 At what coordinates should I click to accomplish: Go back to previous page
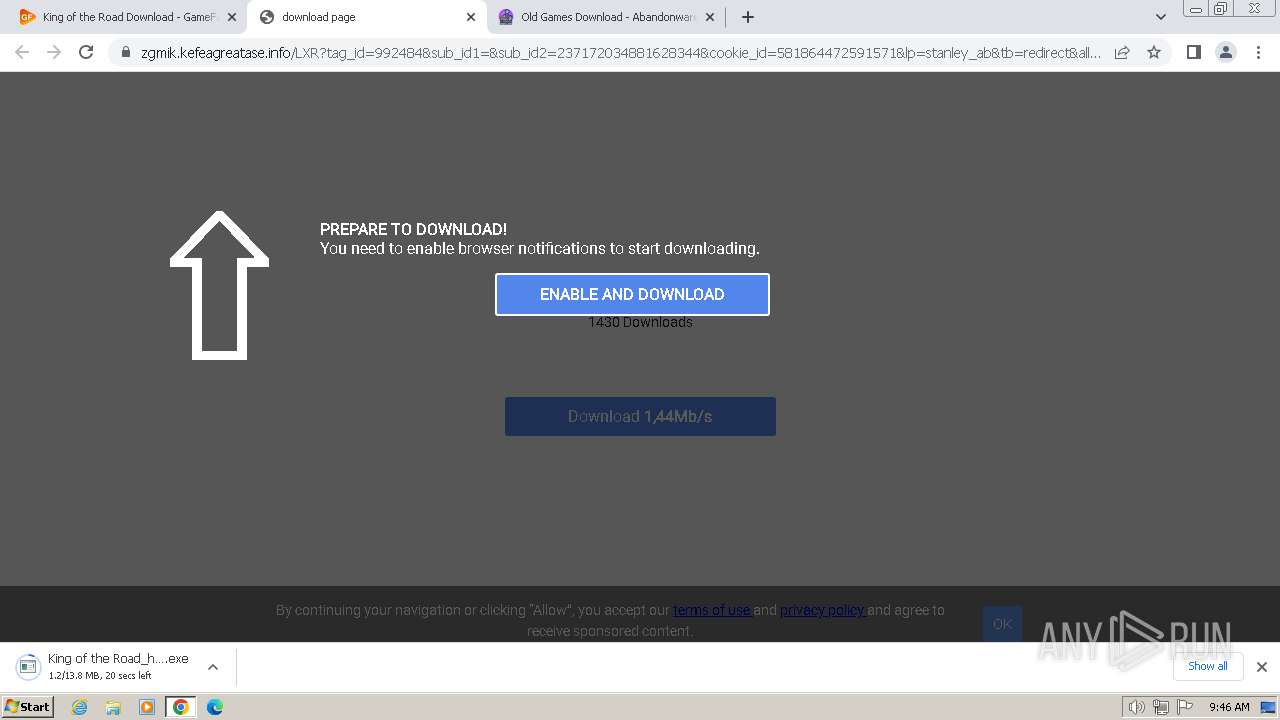point(22,52)
